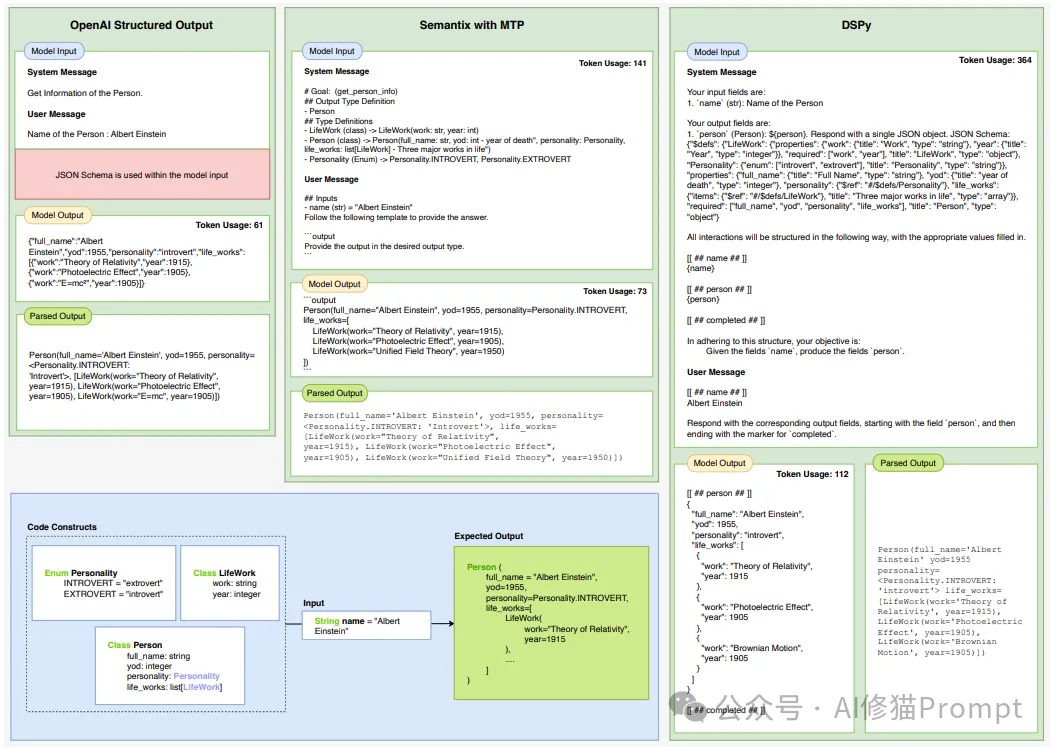The height and width of the screenshot is (750, 1056).
Task: Select the Model Input label in DSPy panel
Action: tap(717, 52)
